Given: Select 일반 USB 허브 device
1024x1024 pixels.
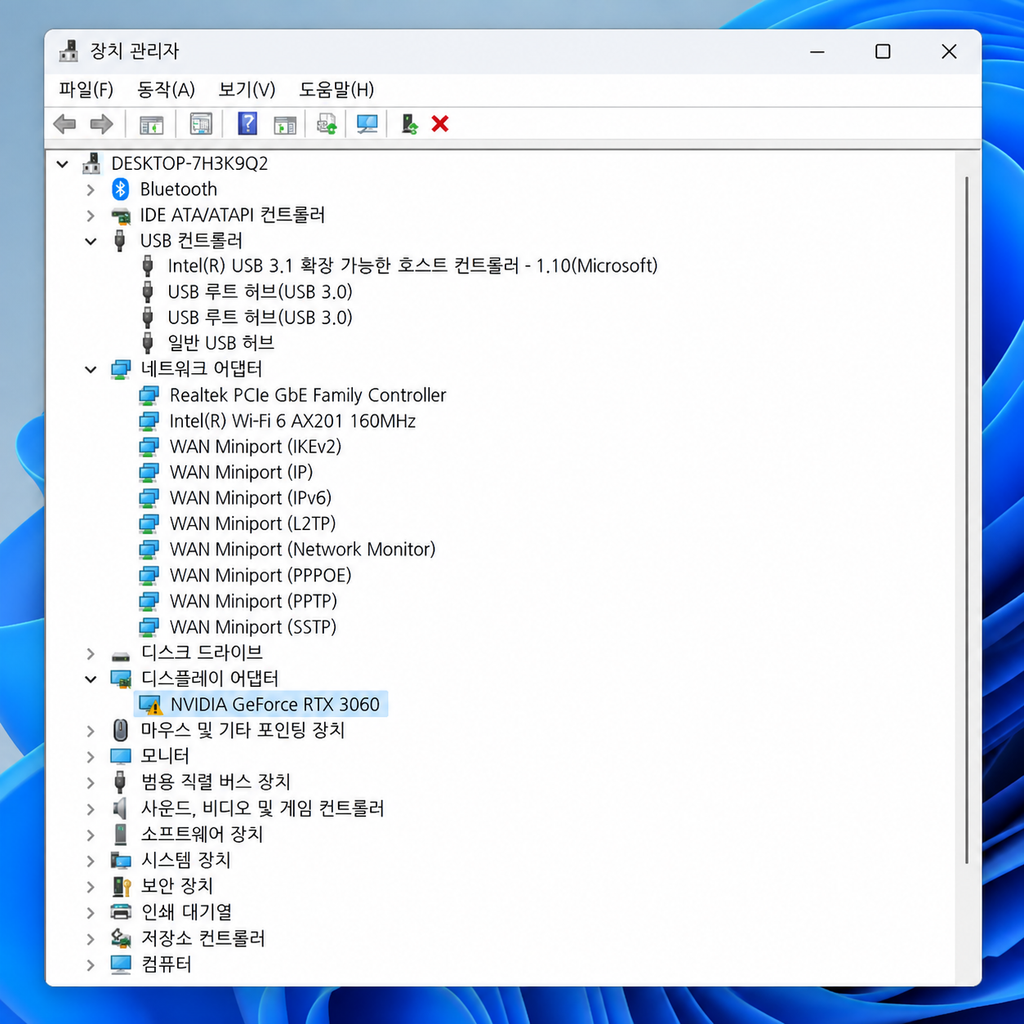Looking at the screenshot, I should [221, 343].
